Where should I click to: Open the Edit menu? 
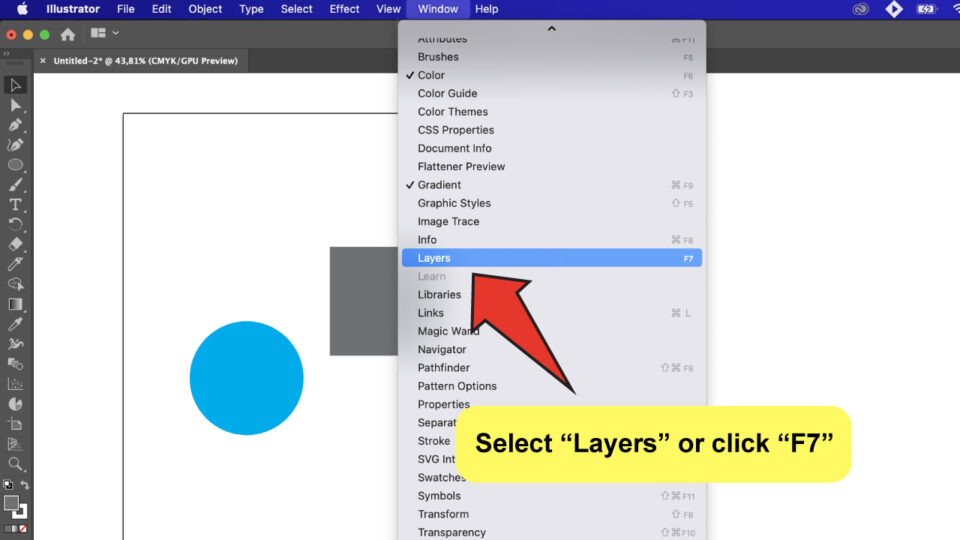coord(162,9)
